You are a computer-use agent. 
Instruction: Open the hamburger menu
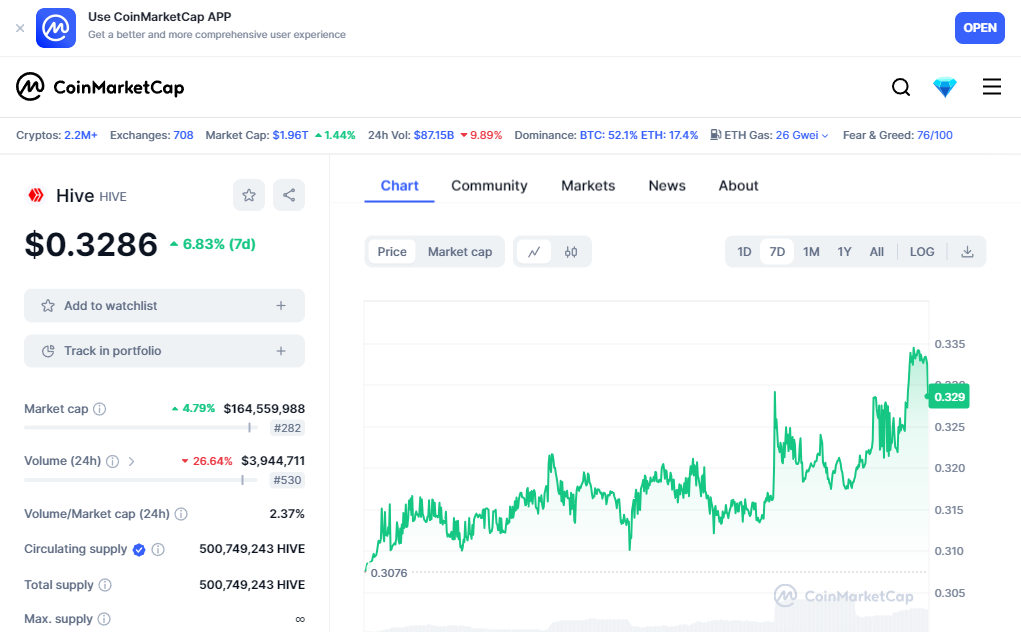992,87
